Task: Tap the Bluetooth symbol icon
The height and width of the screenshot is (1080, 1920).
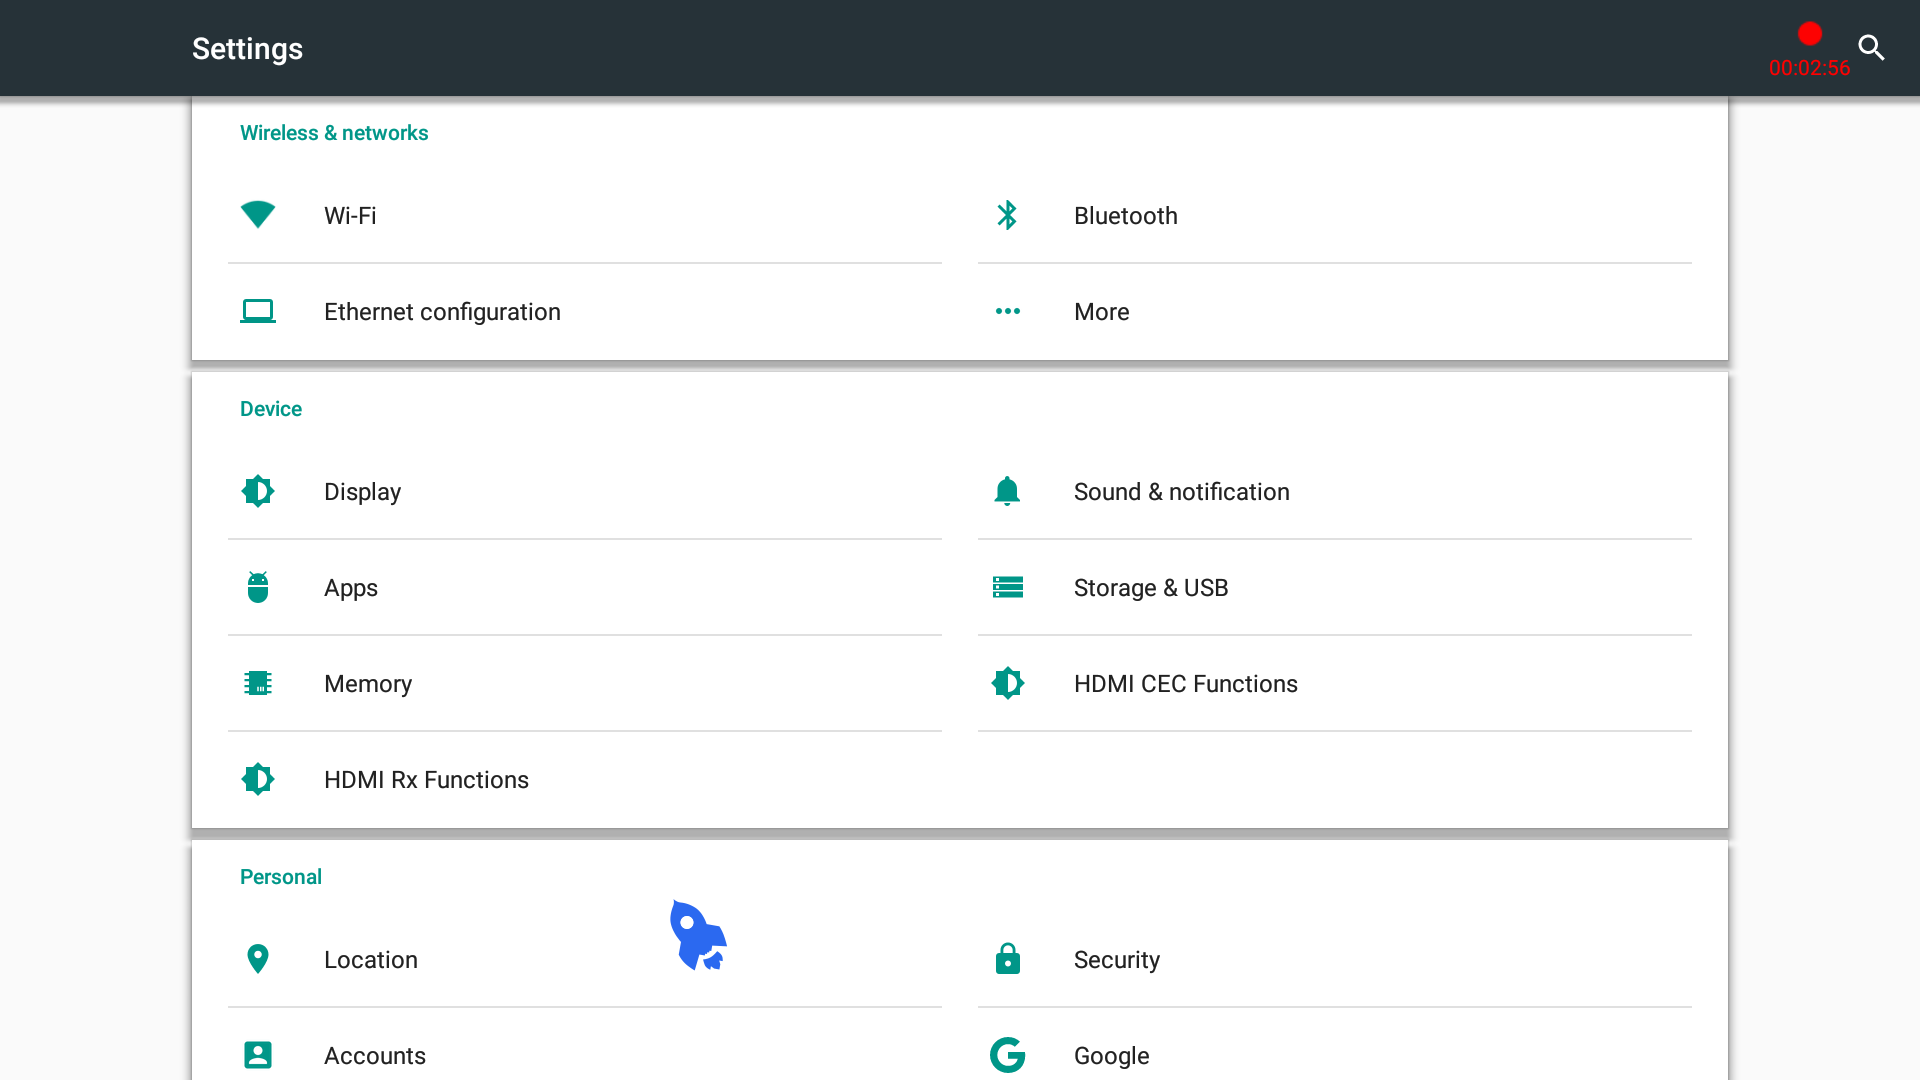Action: (1007, 215)
